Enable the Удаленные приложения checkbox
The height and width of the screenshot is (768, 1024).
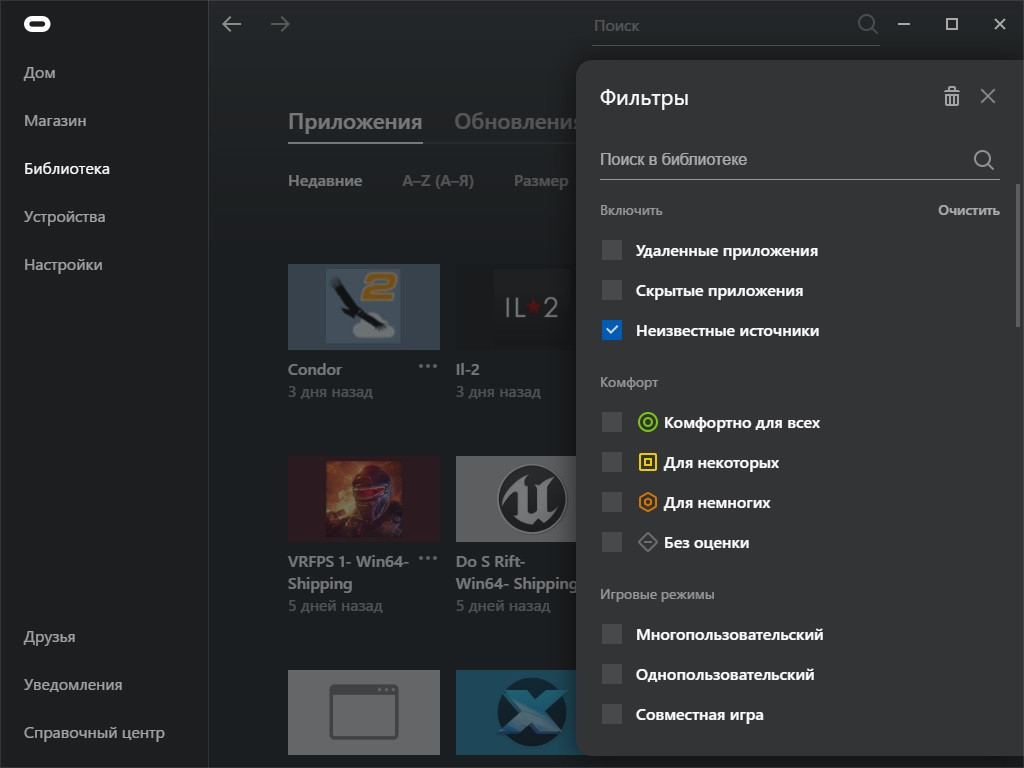tap(612, 250)
